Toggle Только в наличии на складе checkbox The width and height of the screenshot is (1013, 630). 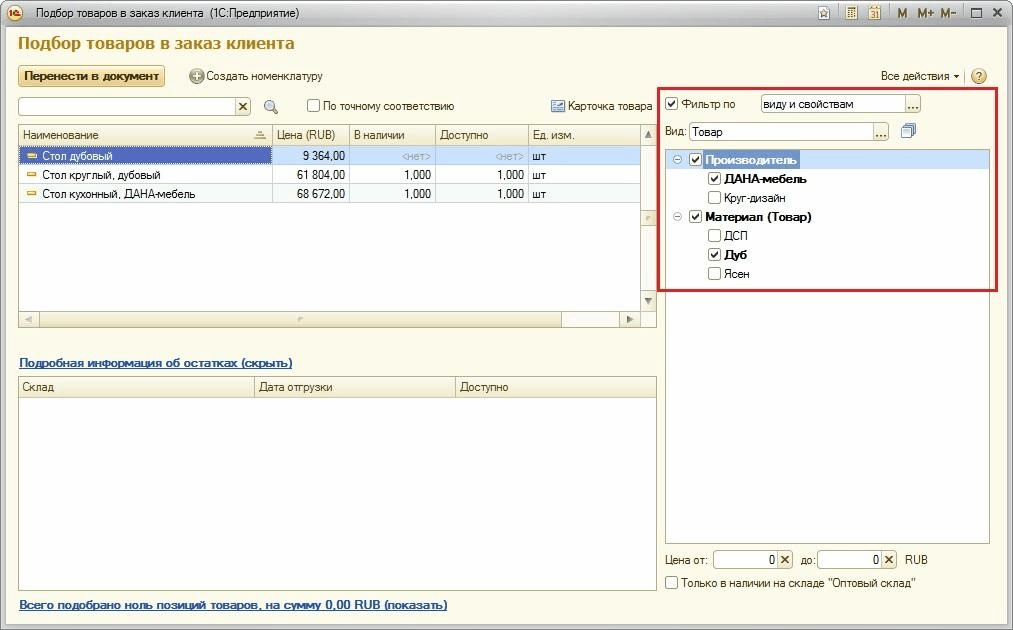[x=673, y=583]
